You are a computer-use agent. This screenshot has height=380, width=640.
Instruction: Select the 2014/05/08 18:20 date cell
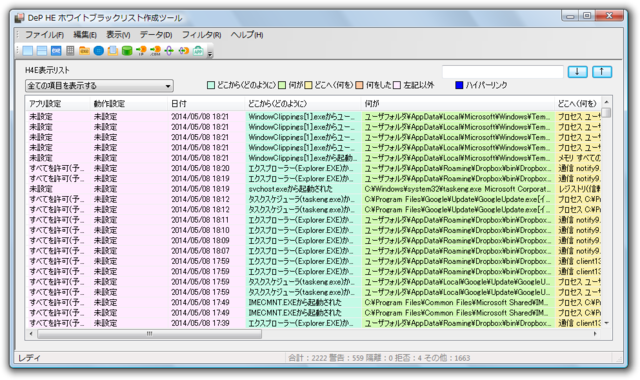[206, 168]
